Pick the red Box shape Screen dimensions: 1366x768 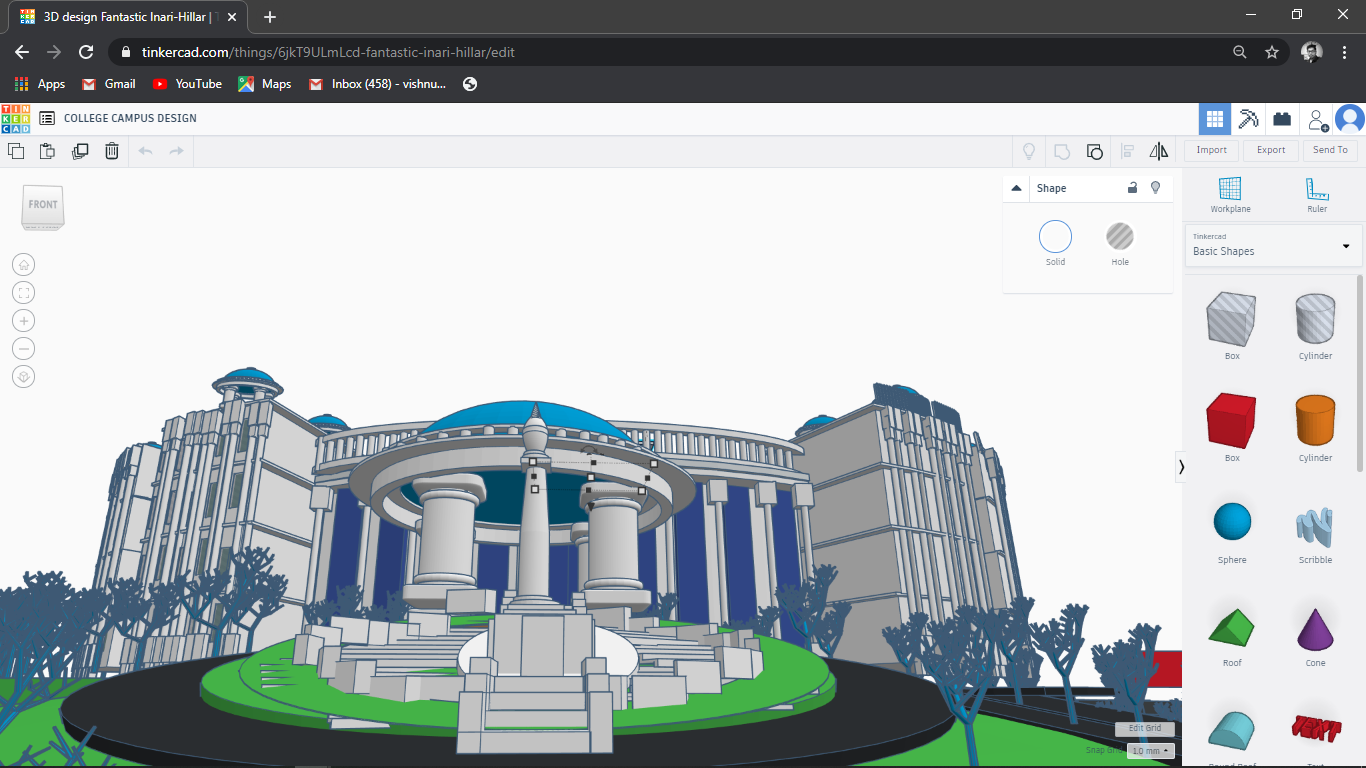tap(1232, 421)
